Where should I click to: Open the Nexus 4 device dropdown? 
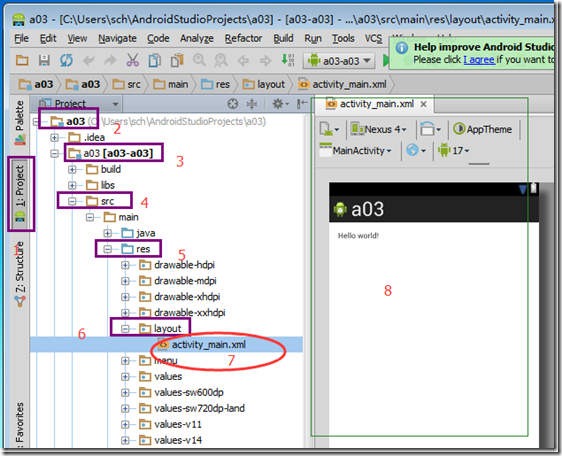378,129
